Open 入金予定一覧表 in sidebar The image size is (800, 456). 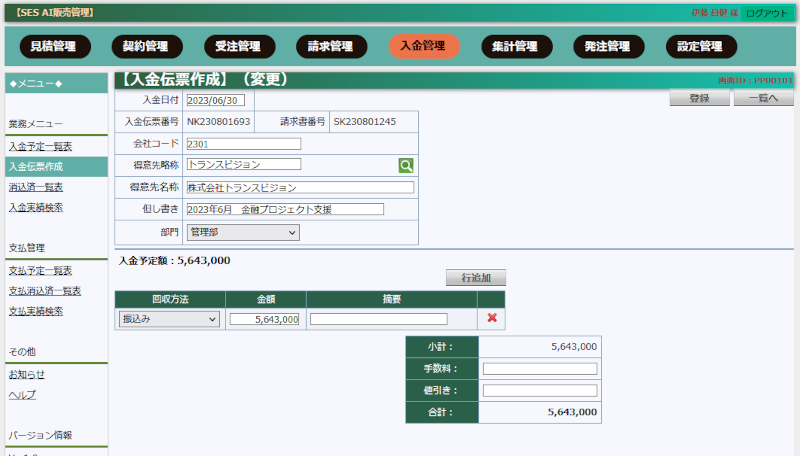pyautogui.click(x=40, y=146)
